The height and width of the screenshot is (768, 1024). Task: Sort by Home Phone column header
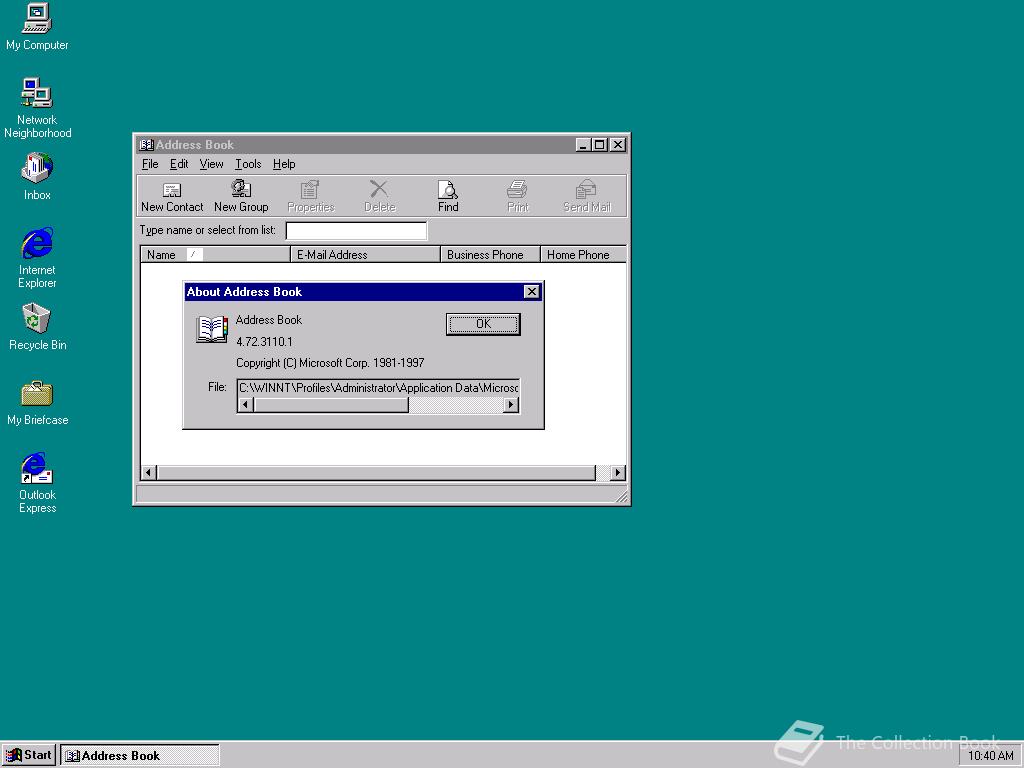pos(583,255)
